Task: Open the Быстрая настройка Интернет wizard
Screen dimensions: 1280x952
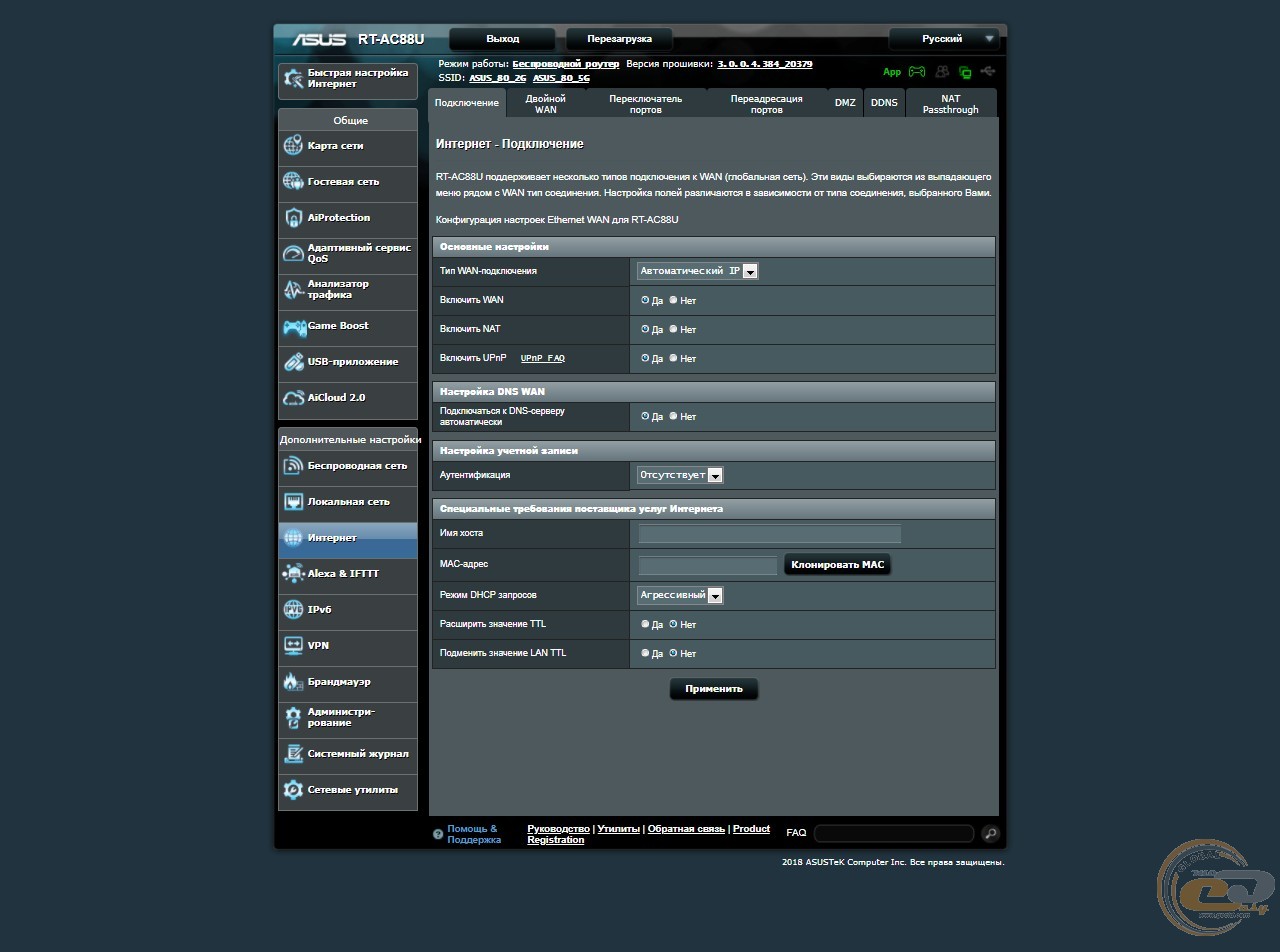Action: coord(348,80)
